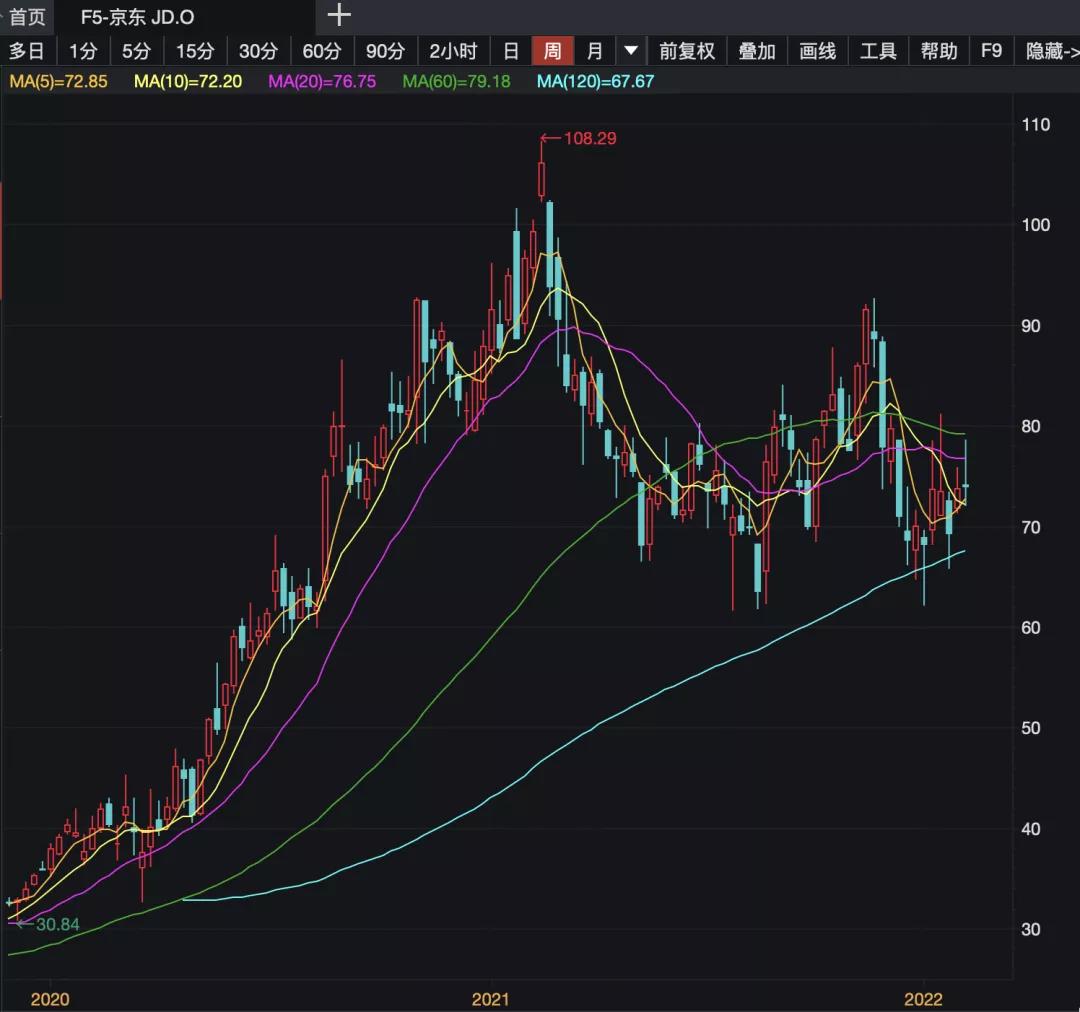Select the 30分 timeframe
The height and width of the screenshot is (1012, 1080).
click(x=258, y=51)
